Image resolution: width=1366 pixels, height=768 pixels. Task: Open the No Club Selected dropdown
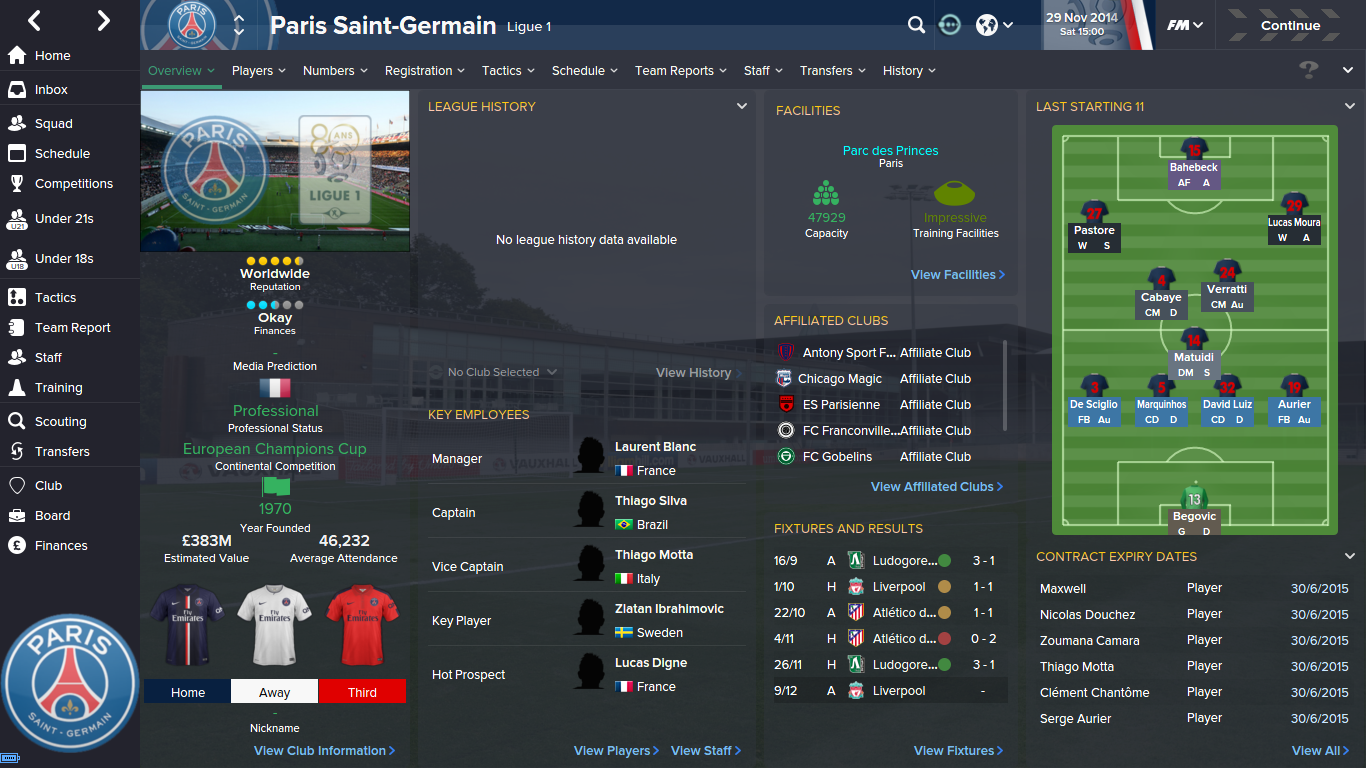[493, 372]
